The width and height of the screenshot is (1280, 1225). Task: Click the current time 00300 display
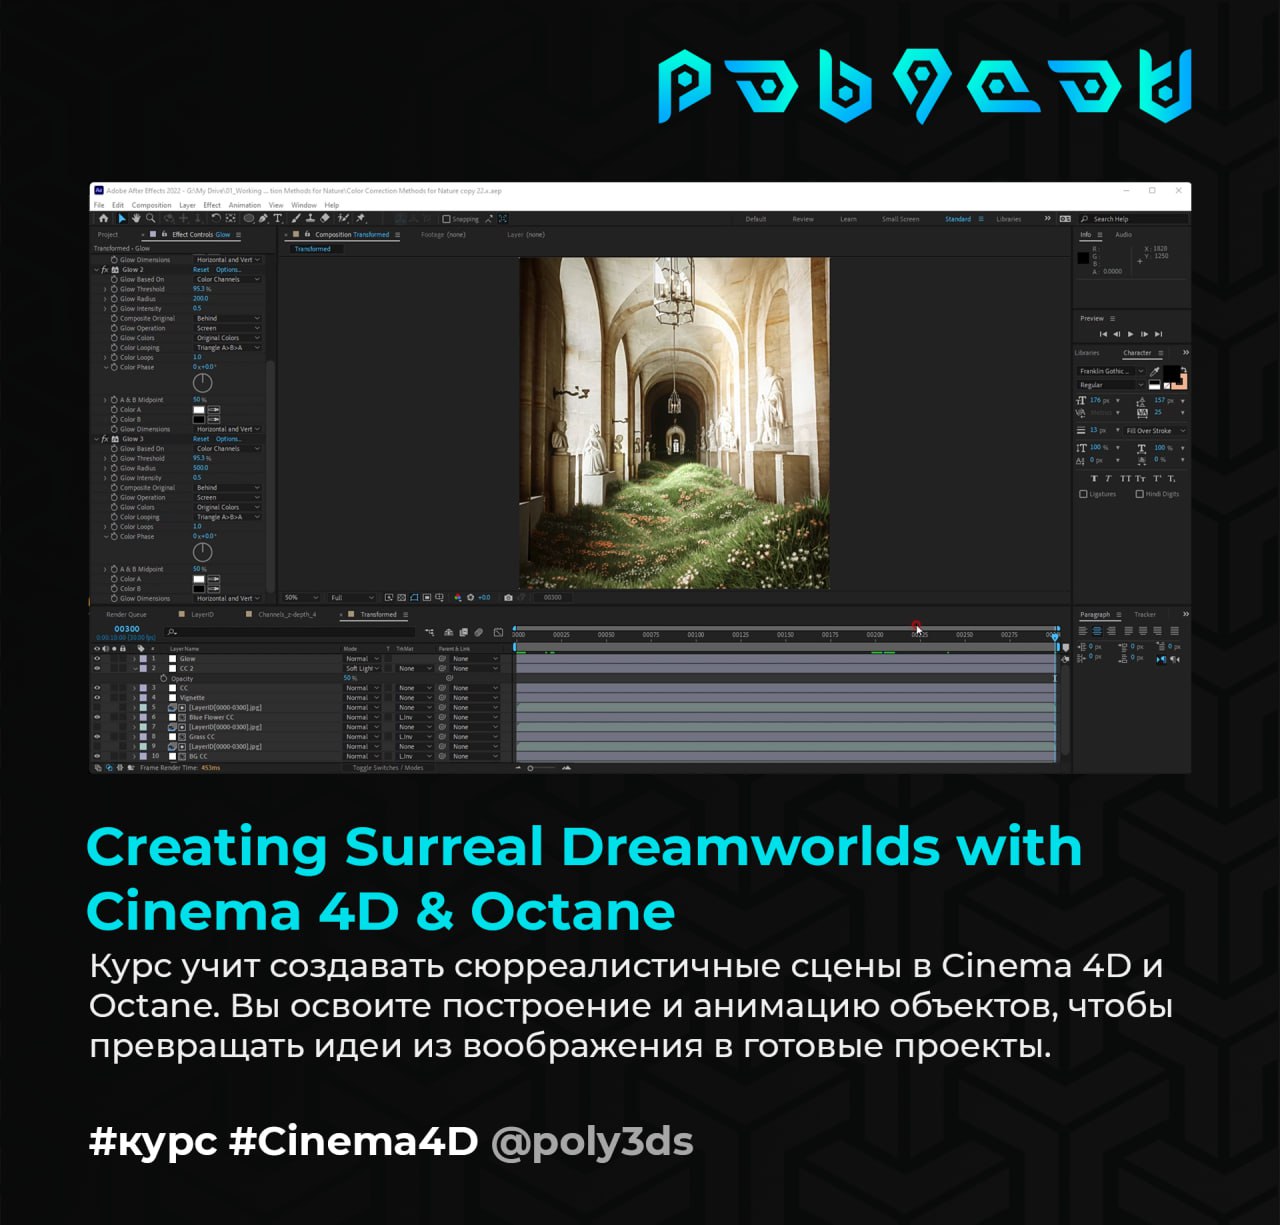click(127, 629)
